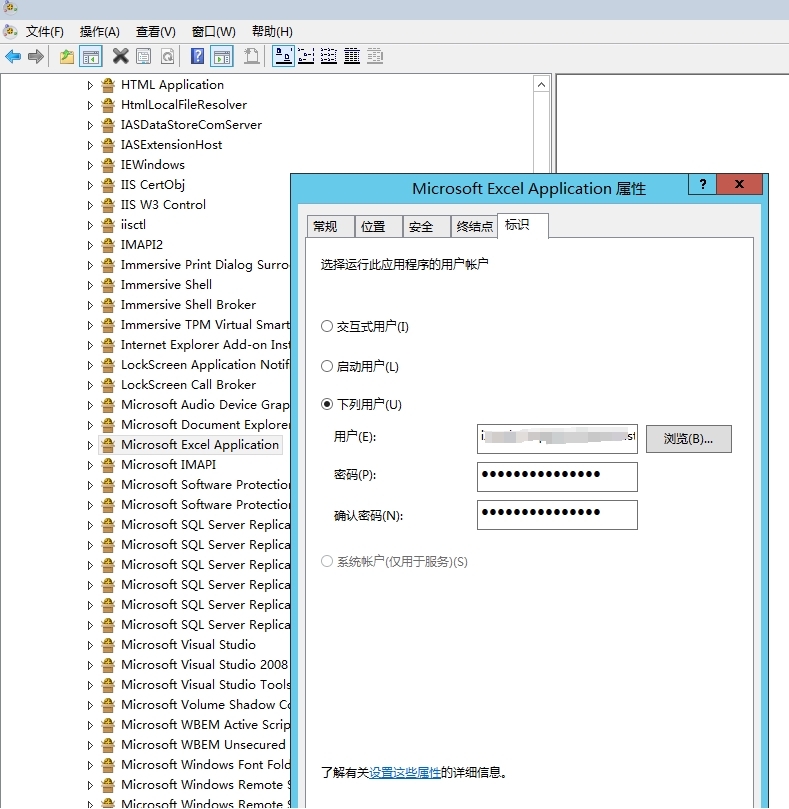Click the LockScreen Call Broker package icon
This screenshot has width=789, height=809.
[108, 385]
